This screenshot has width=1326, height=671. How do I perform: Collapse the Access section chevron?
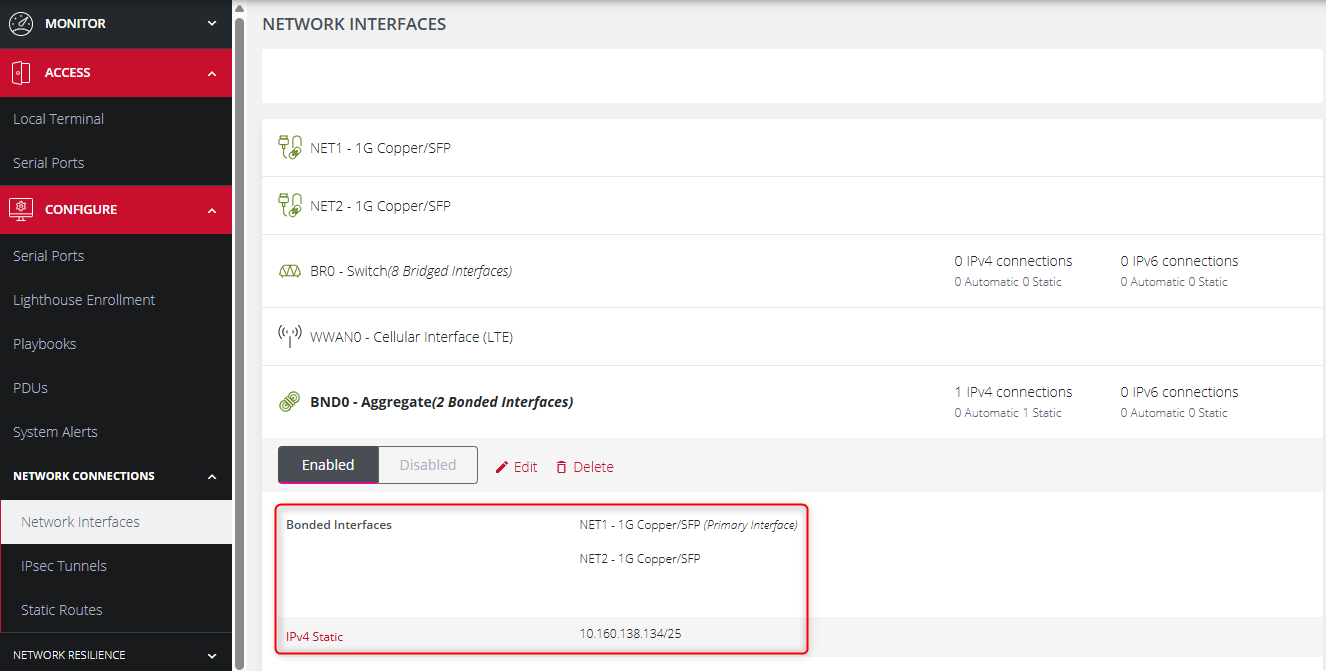pyautogui.click(x=212, y=73)
